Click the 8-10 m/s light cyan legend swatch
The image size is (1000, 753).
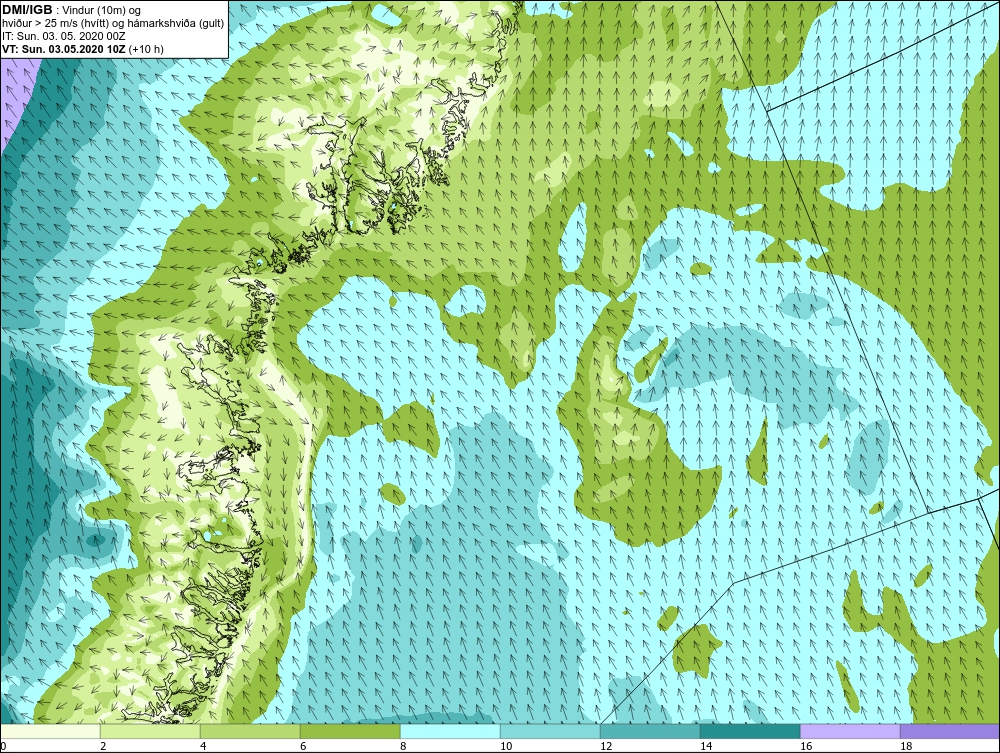click(450, 731)
